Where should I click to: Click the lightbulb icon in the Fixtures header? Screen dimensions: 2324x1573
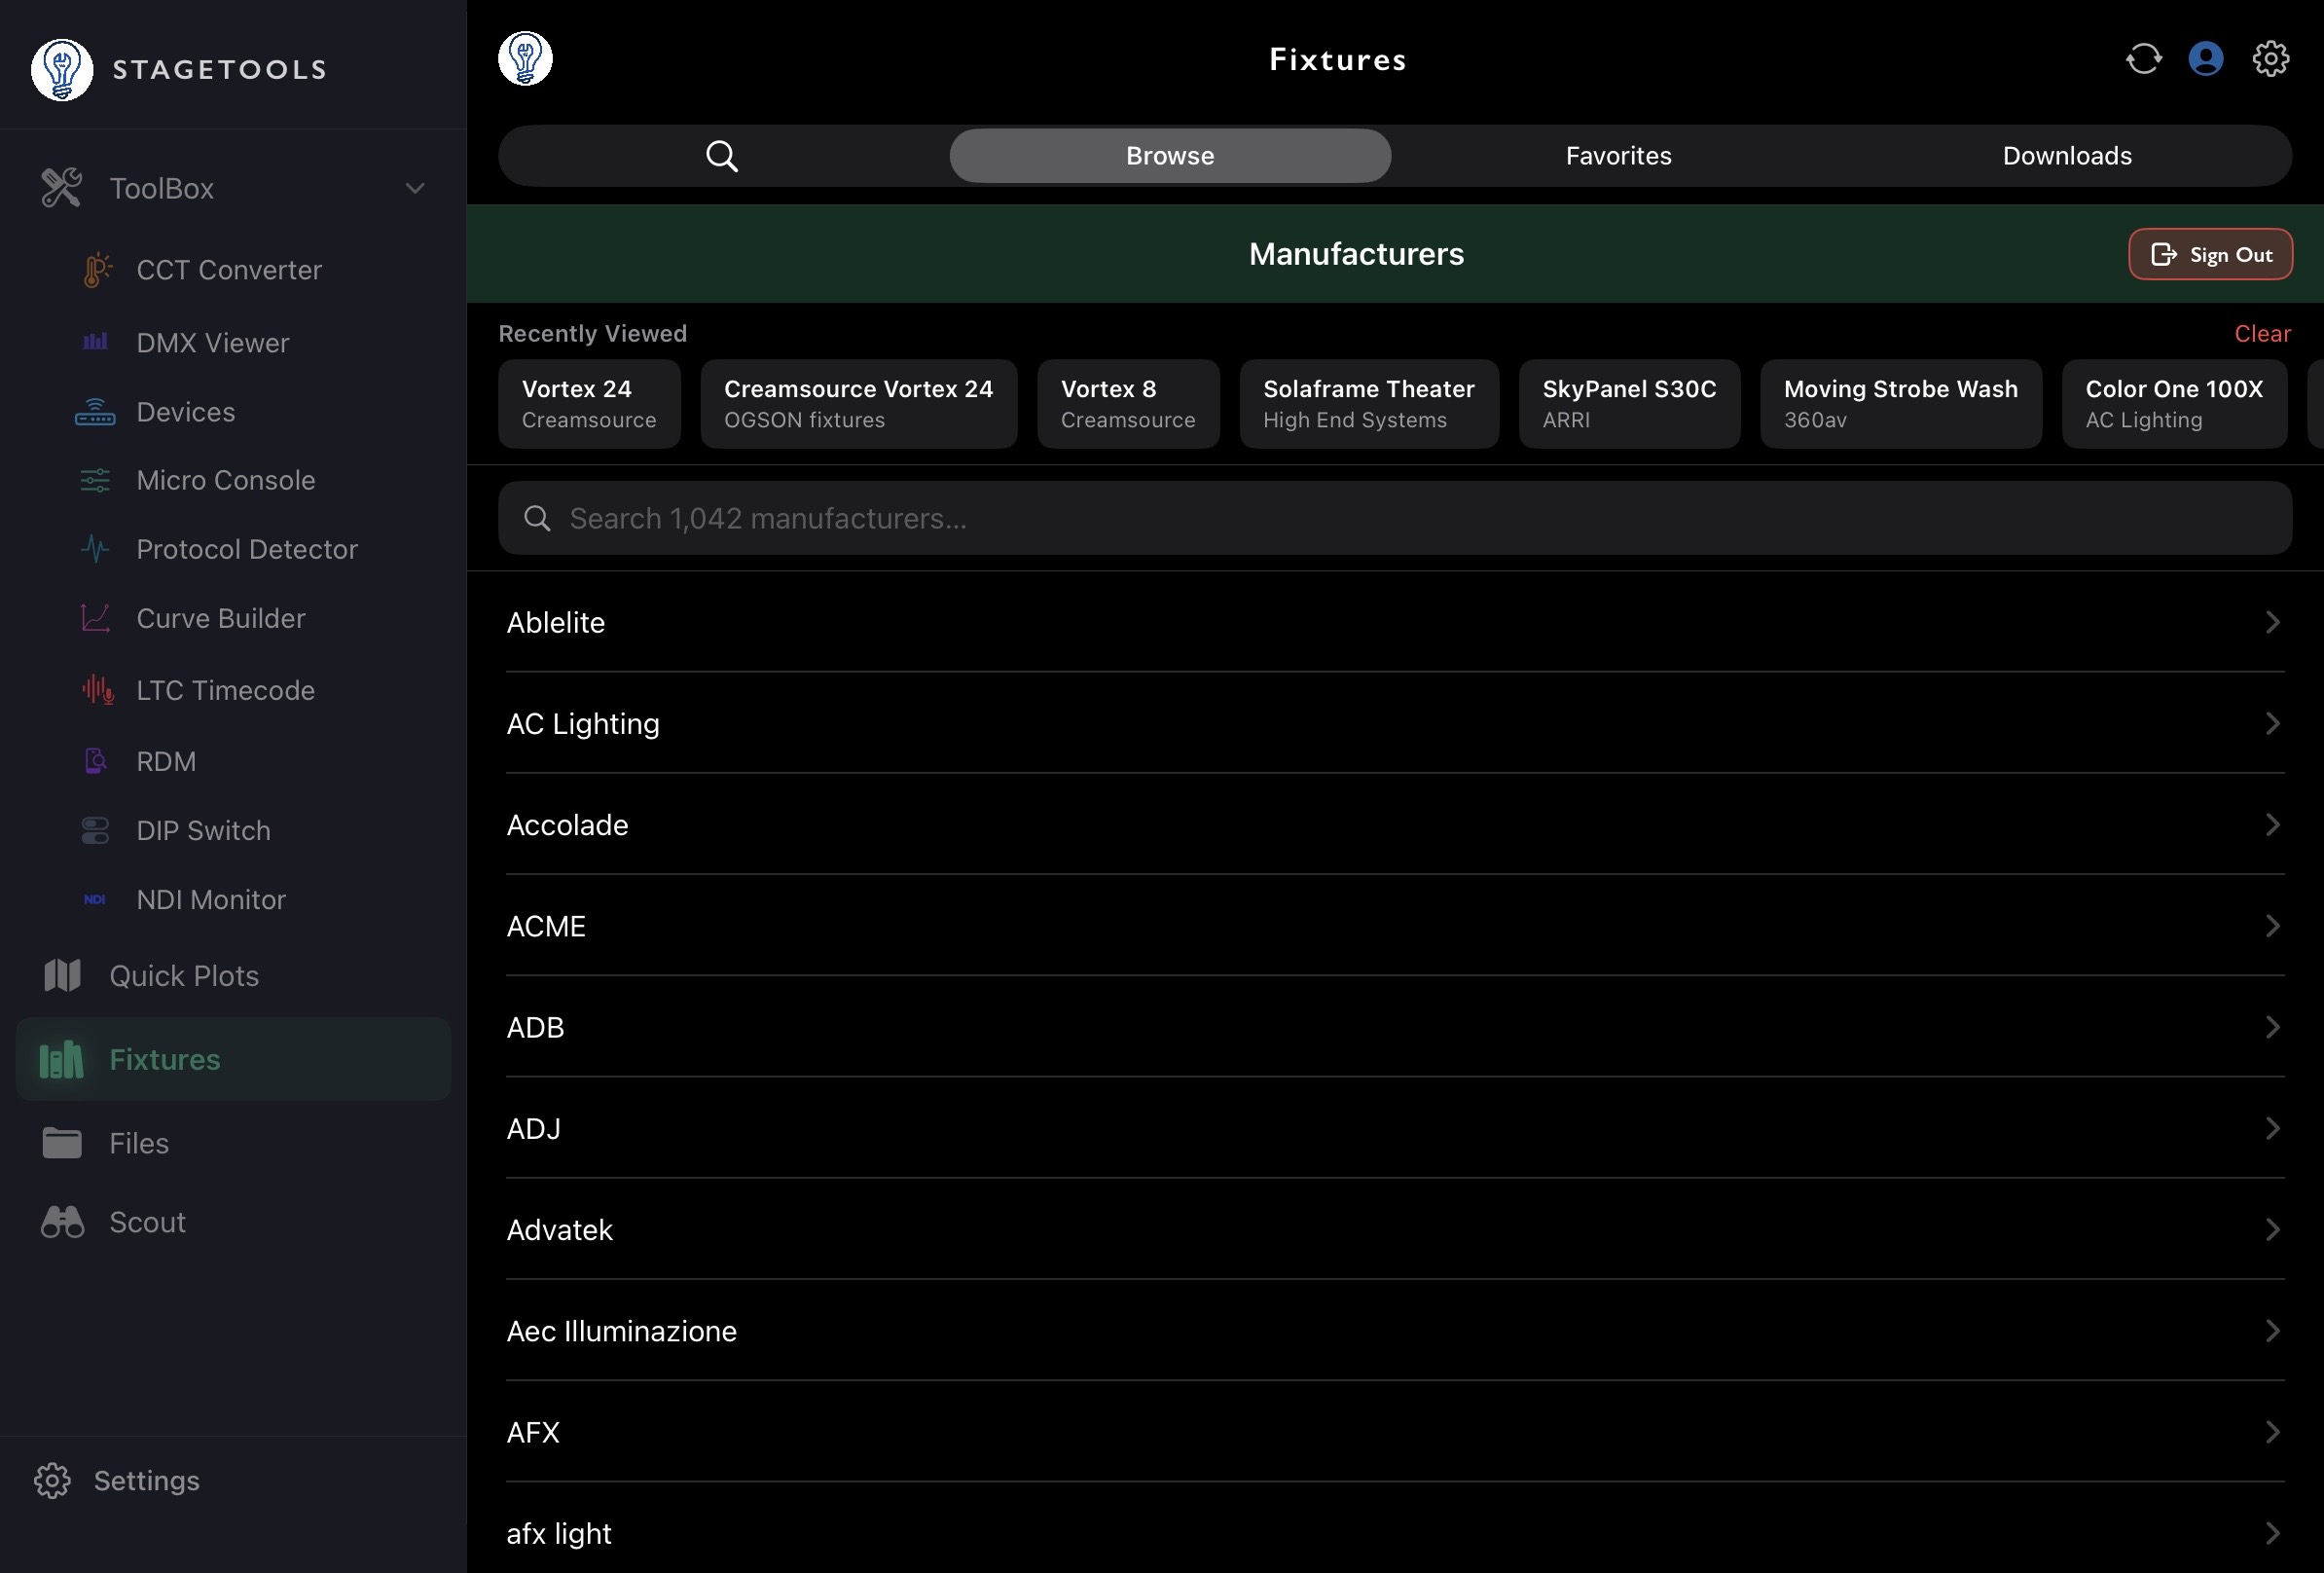point(525,59)
